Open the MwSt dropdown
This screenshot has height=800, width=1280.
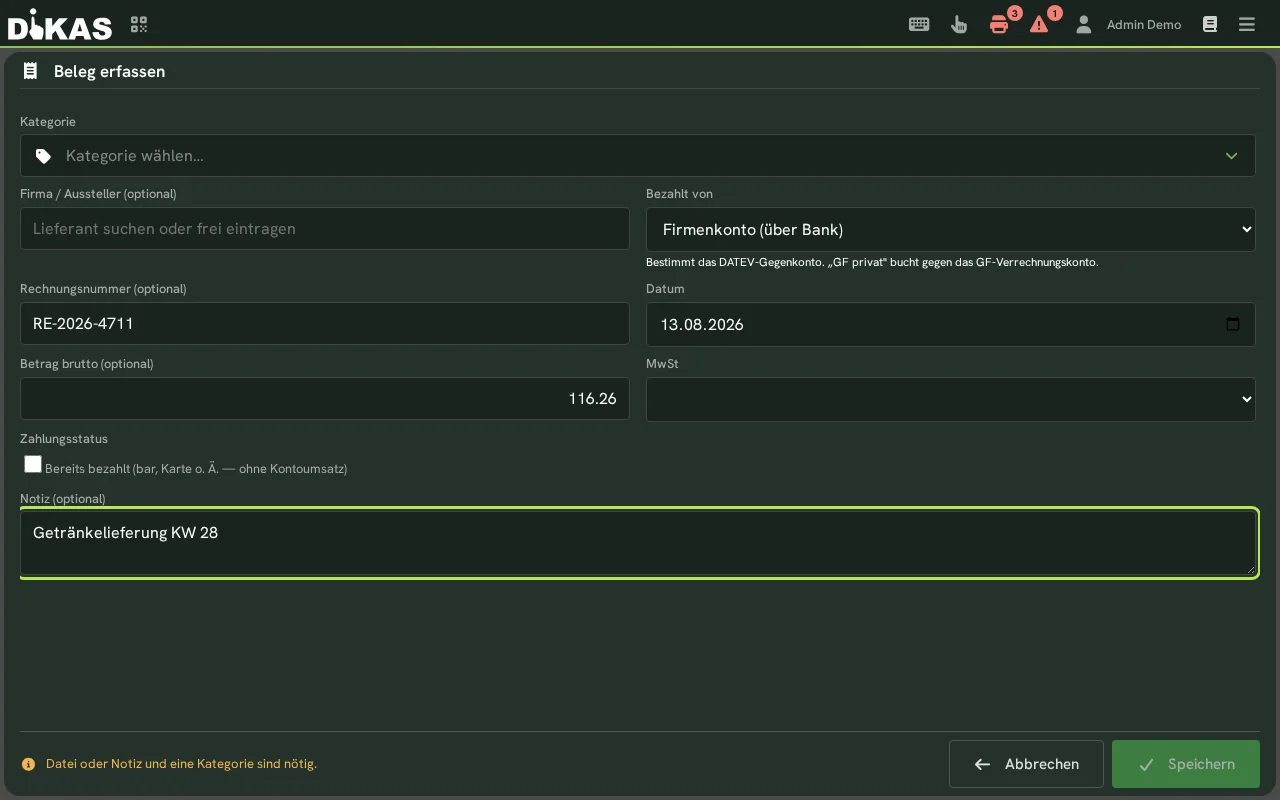pos(951,399)
